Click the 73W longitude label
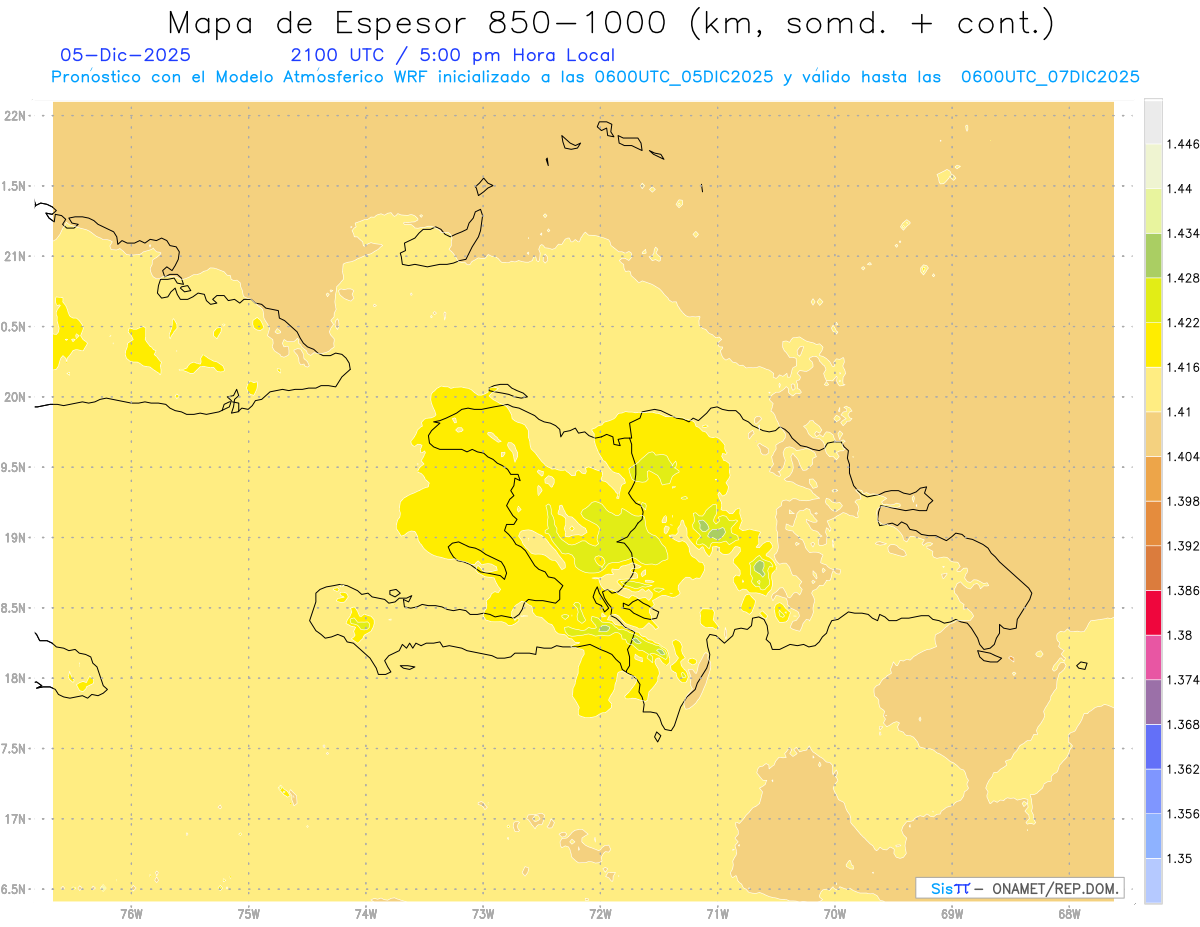The height and width of the screenshot is (927, 1200). pyautogui.click(x=483, y=914)
